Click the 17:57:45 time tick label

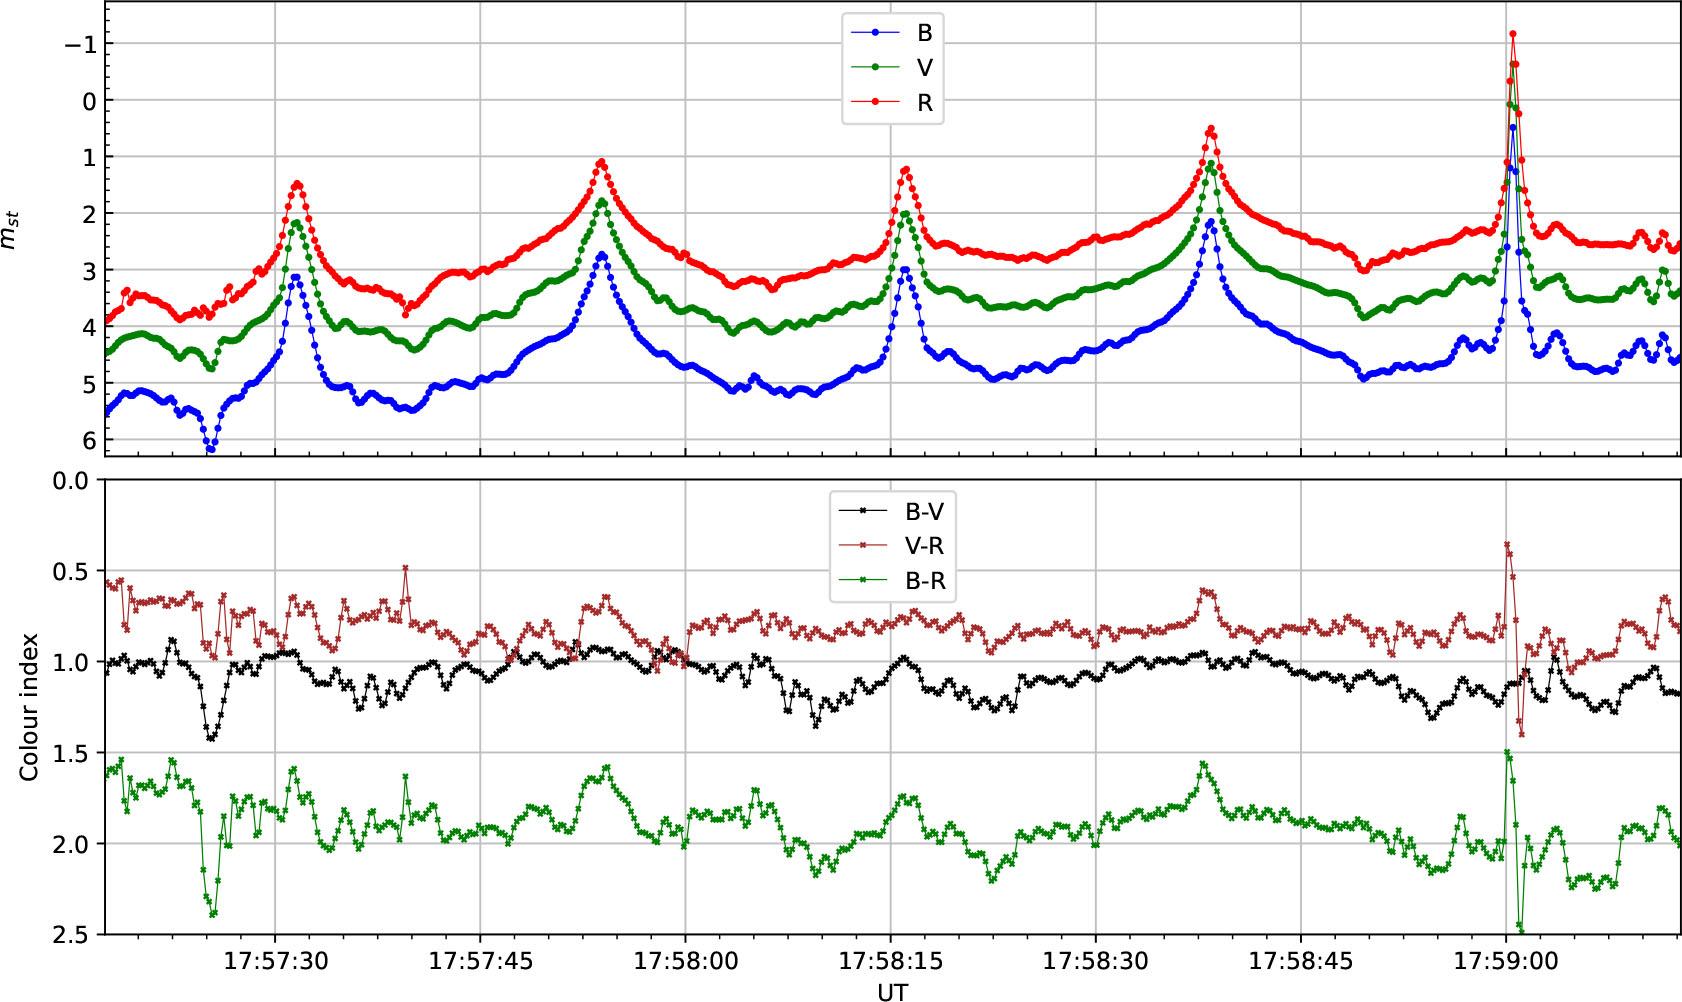coord(480,962)
